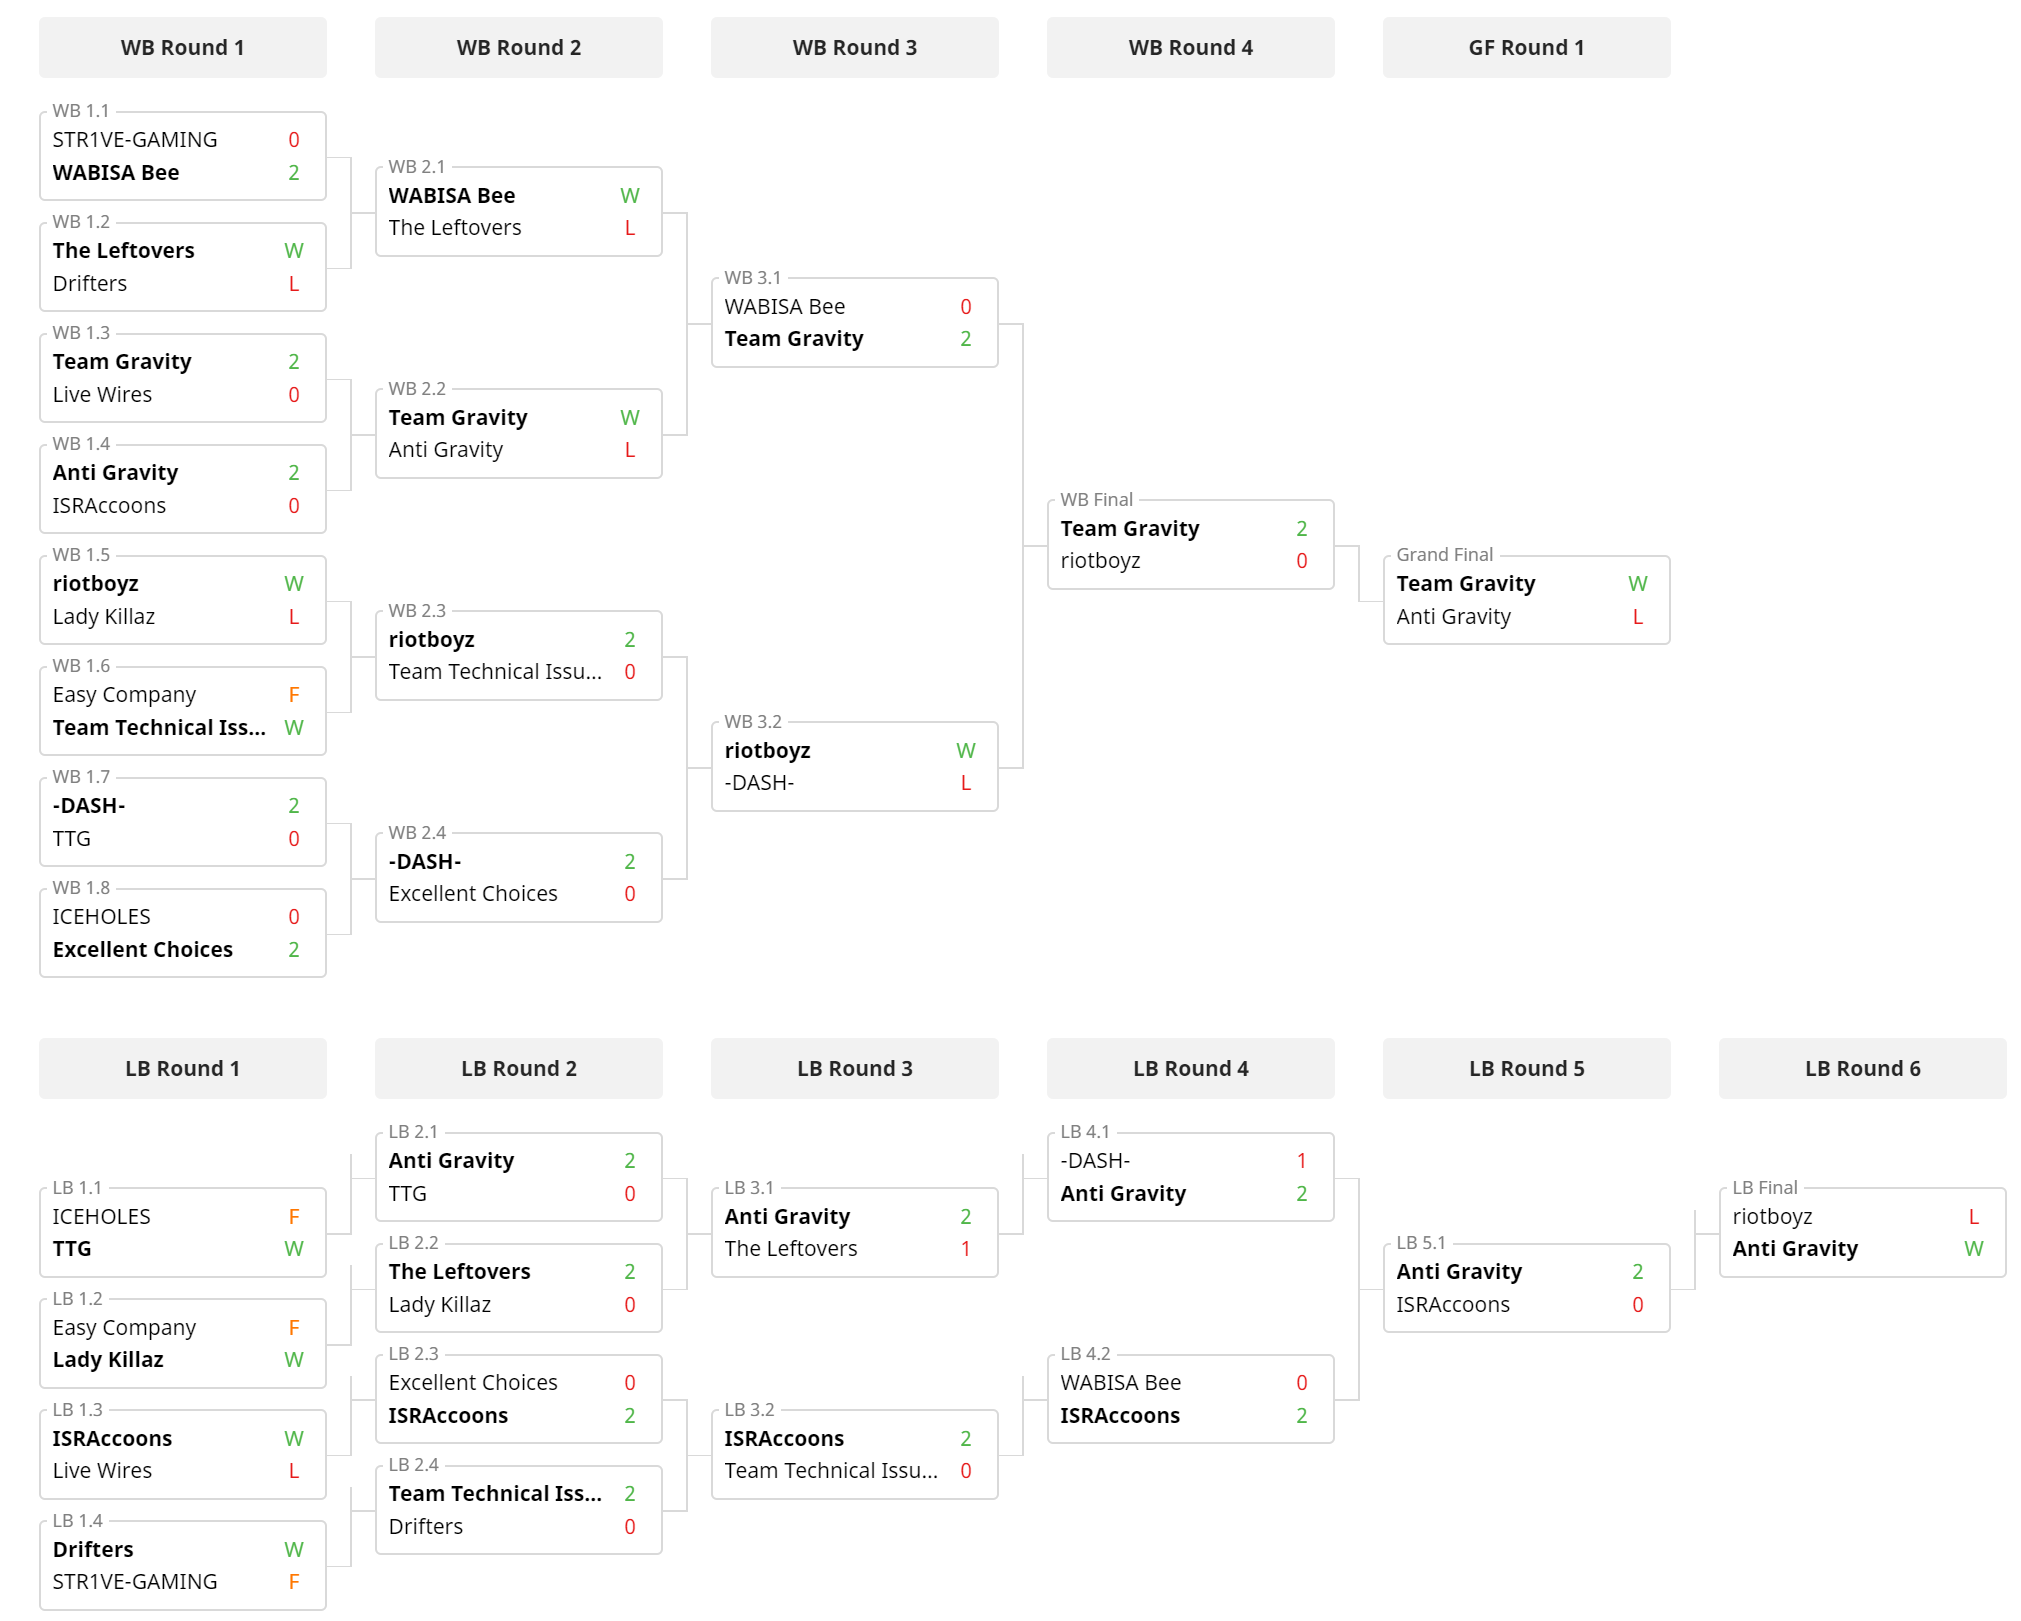Select WABISA Bee in match LB 4.2
Image resolution: width=2021 pixels, height=1621 pixels.
click(x=1121, y=1382)
